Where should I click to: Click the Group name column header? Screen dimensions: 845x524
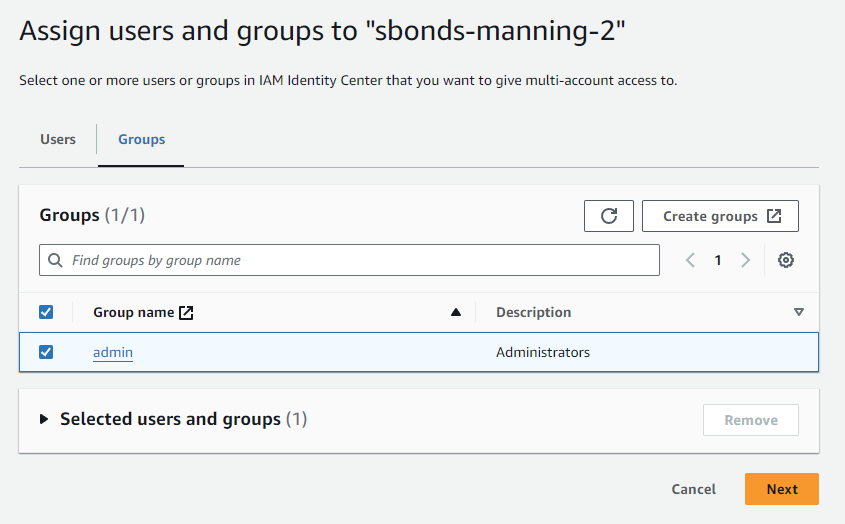click(134, 313)
